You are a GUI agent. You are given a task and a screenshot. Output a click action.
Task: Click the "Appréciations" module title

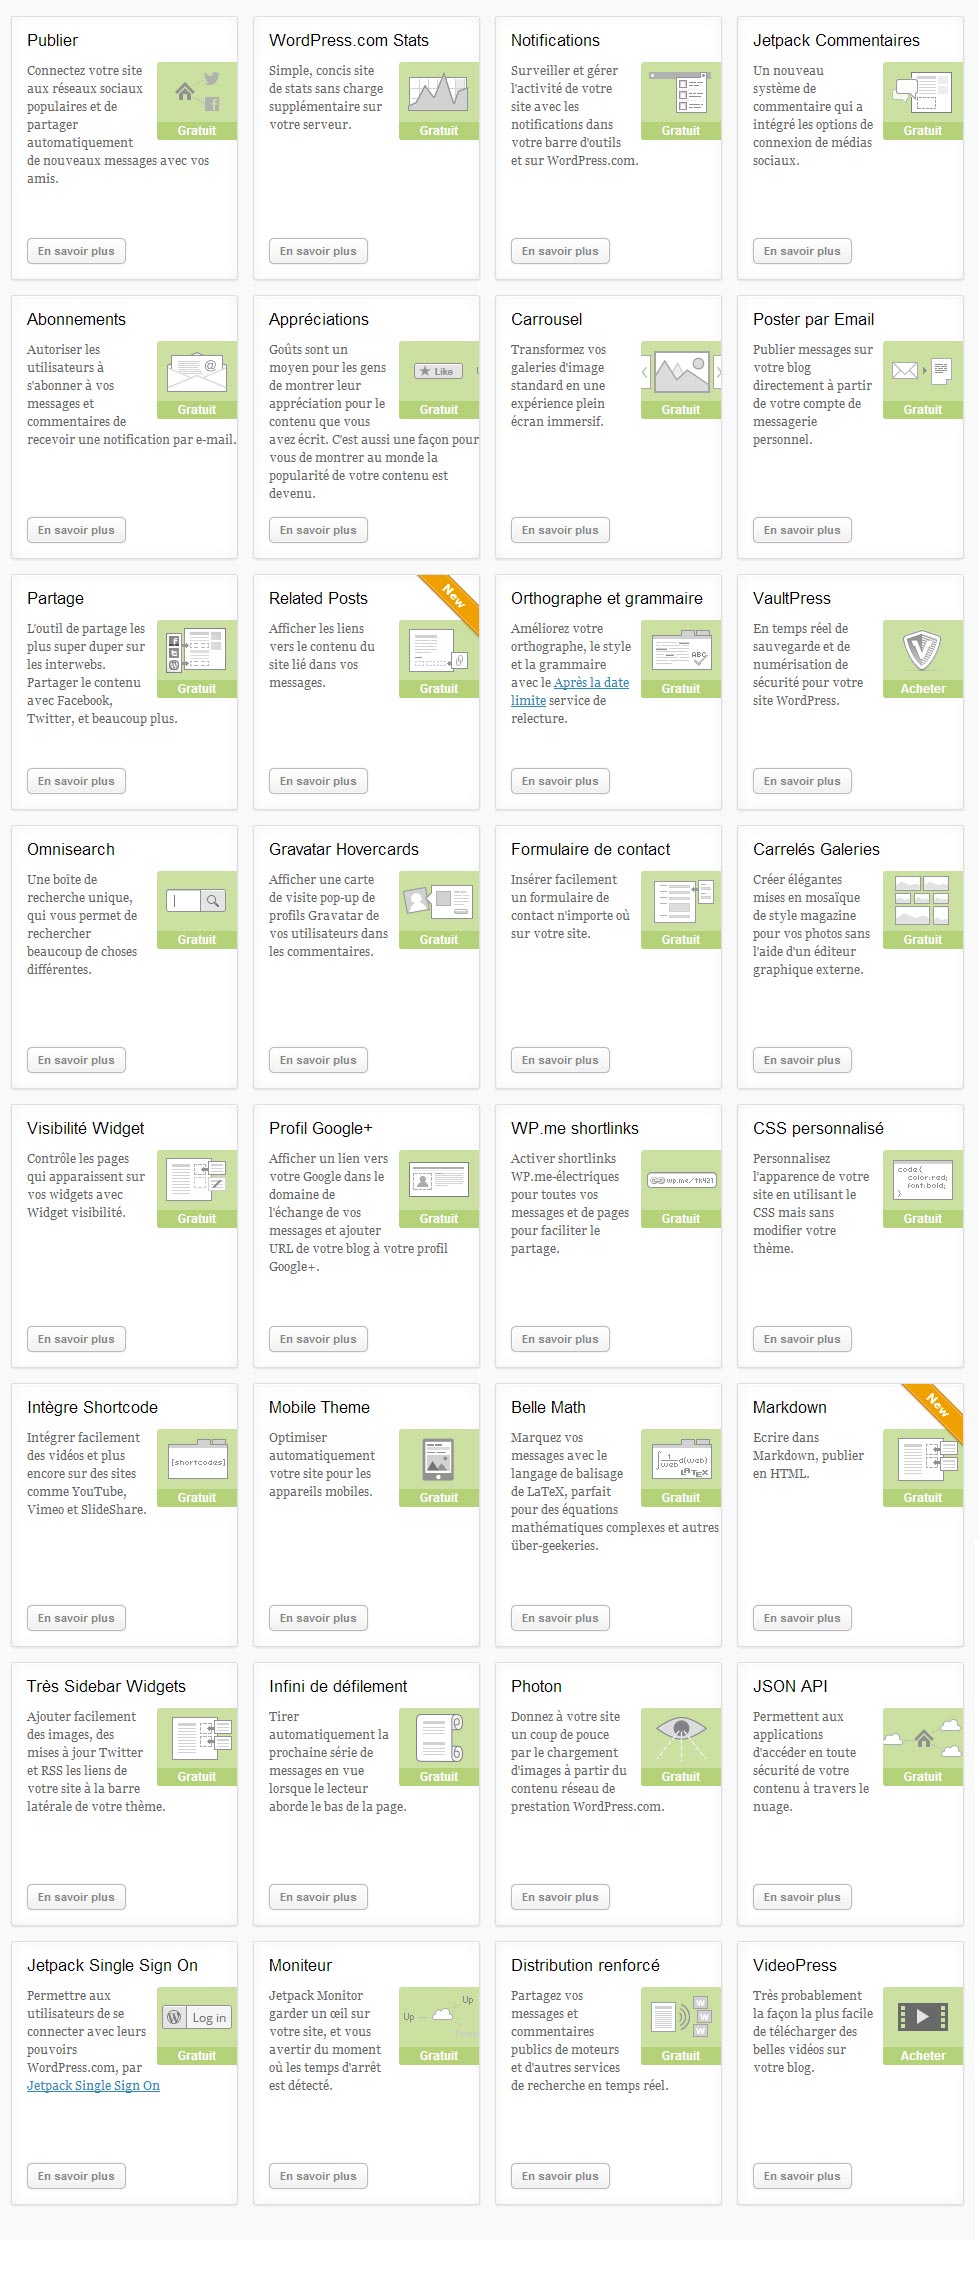pyautogui.click(x=319, y=319)
